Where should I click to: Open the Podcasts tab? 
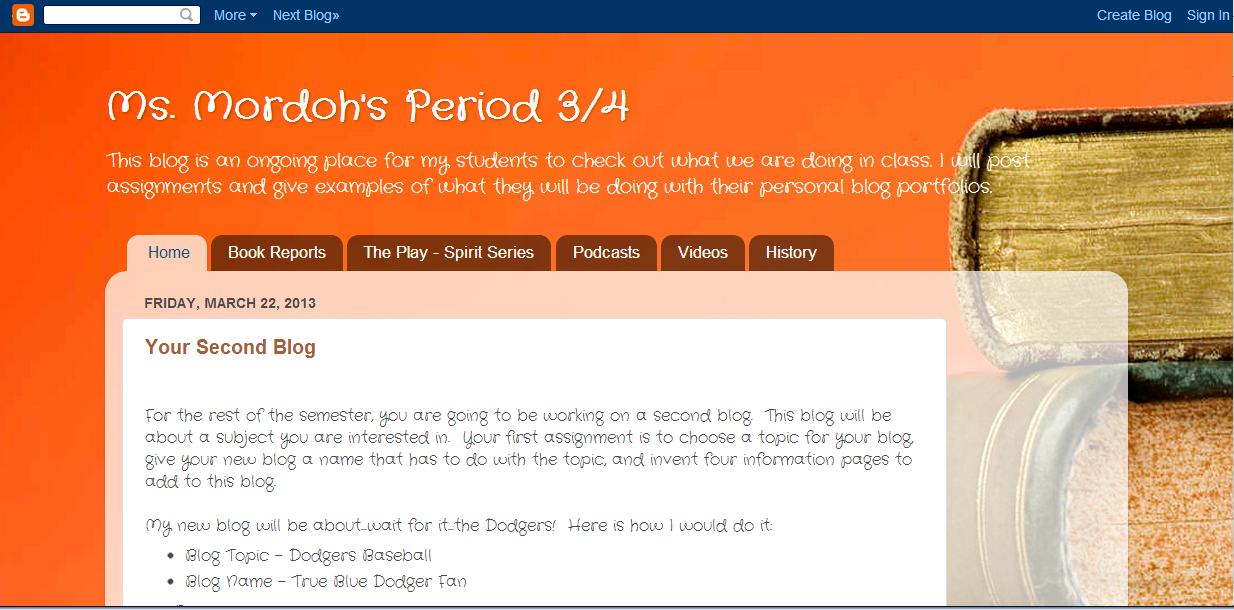click(x=606, y=253)
